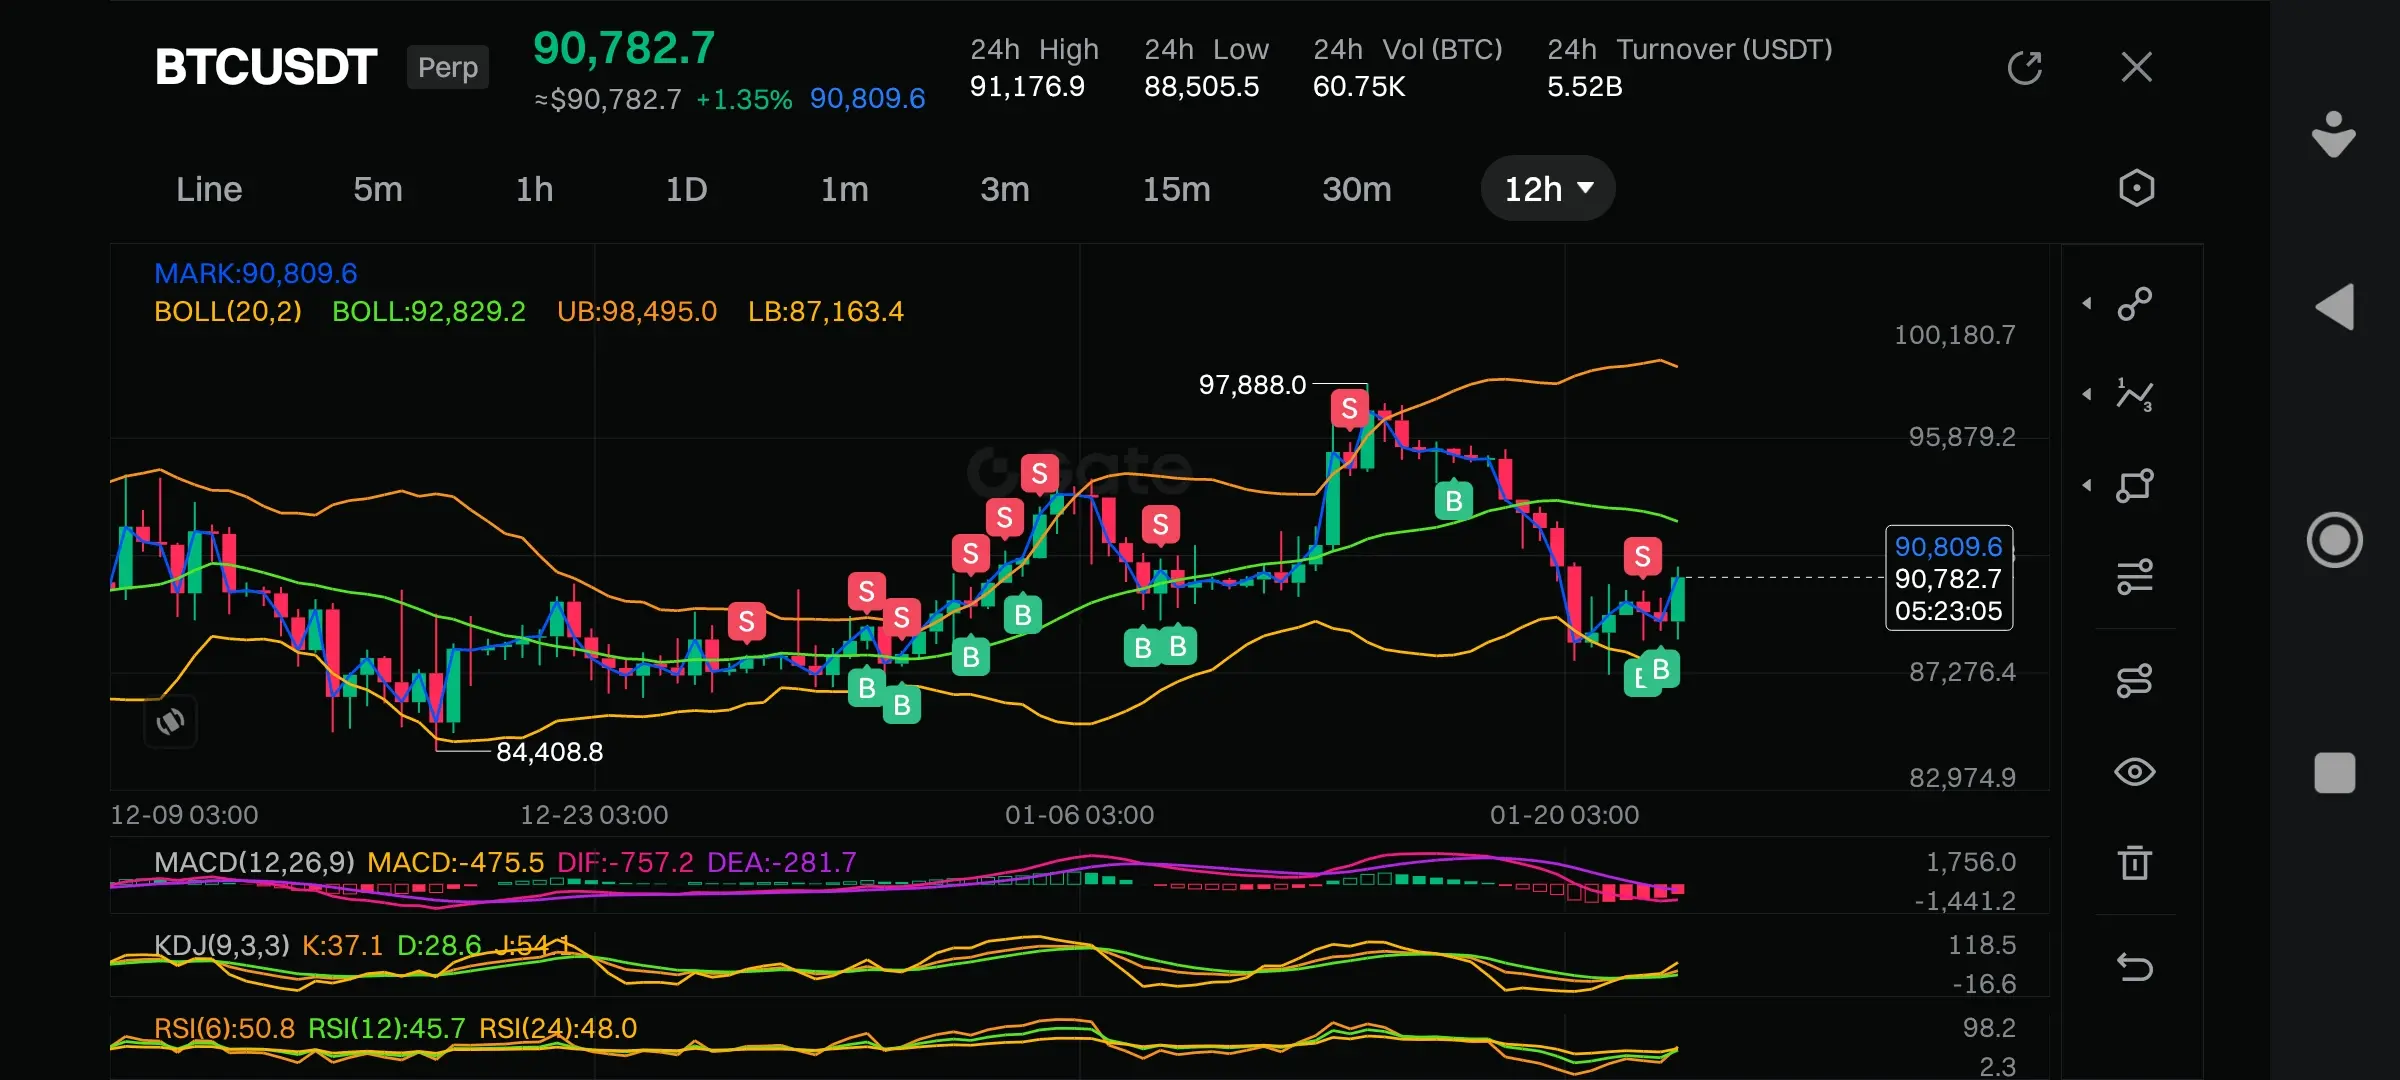Expand the shape tool options arrow
The height and width of the screenshot is (1080, 2400).
click(2087, 485)
